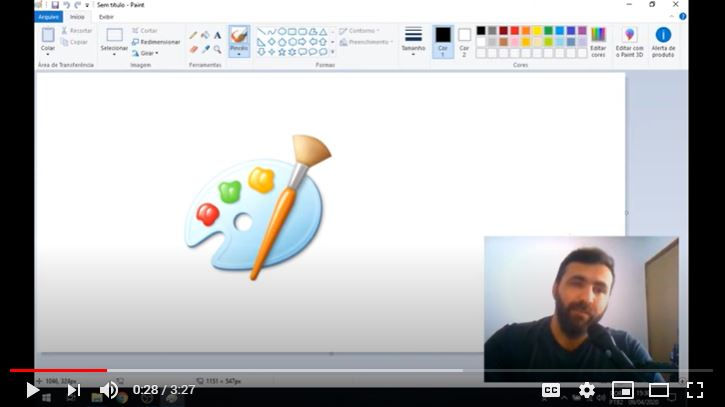Choose the triangle shape
This screenshot has width=725, height=407.
coord(323,32)
